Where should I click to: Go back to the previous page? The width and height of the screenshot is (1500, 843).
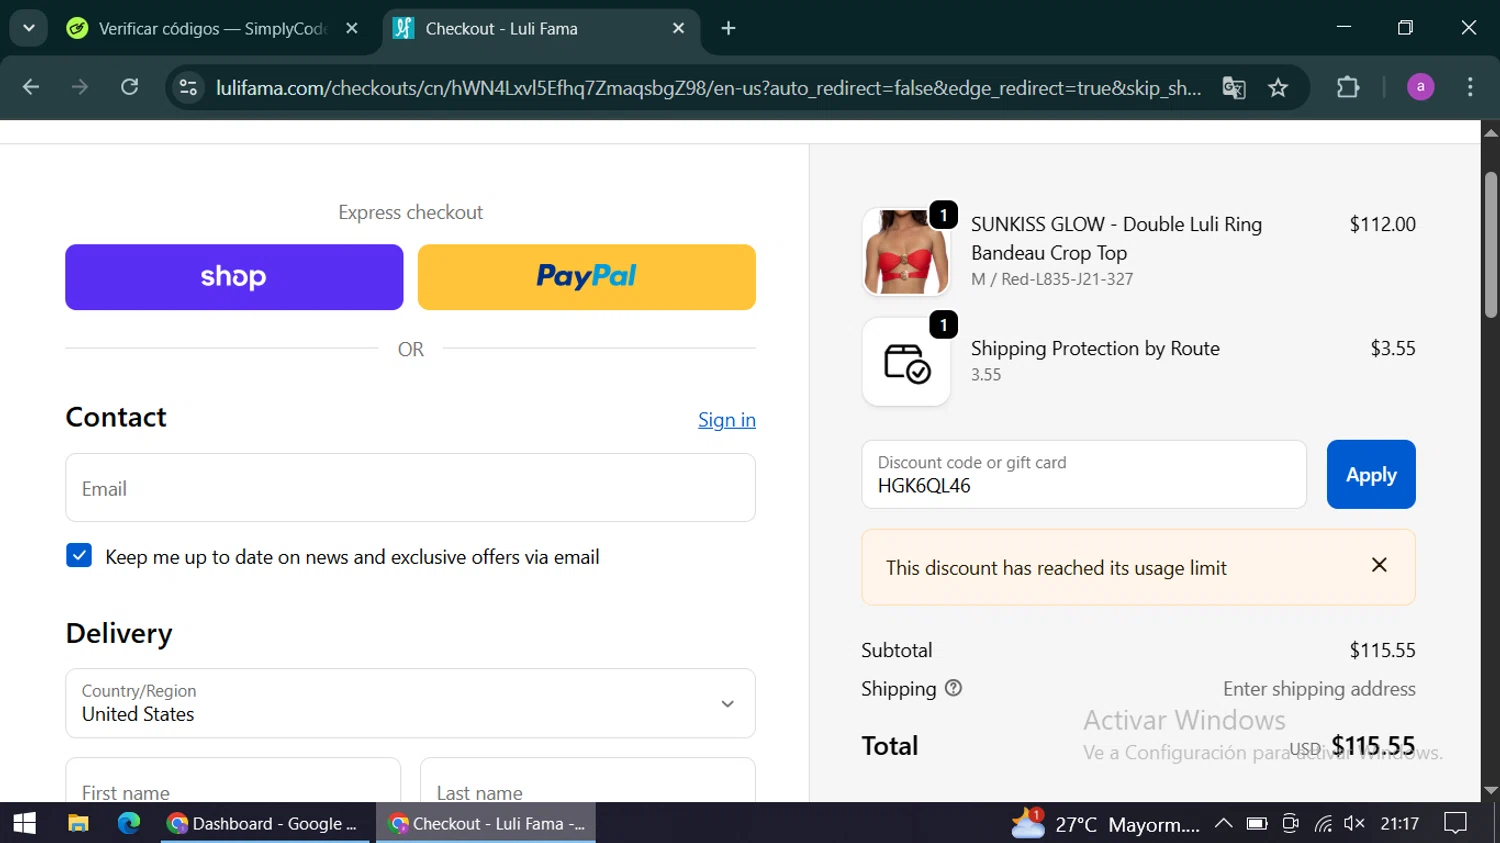(31, 87)
